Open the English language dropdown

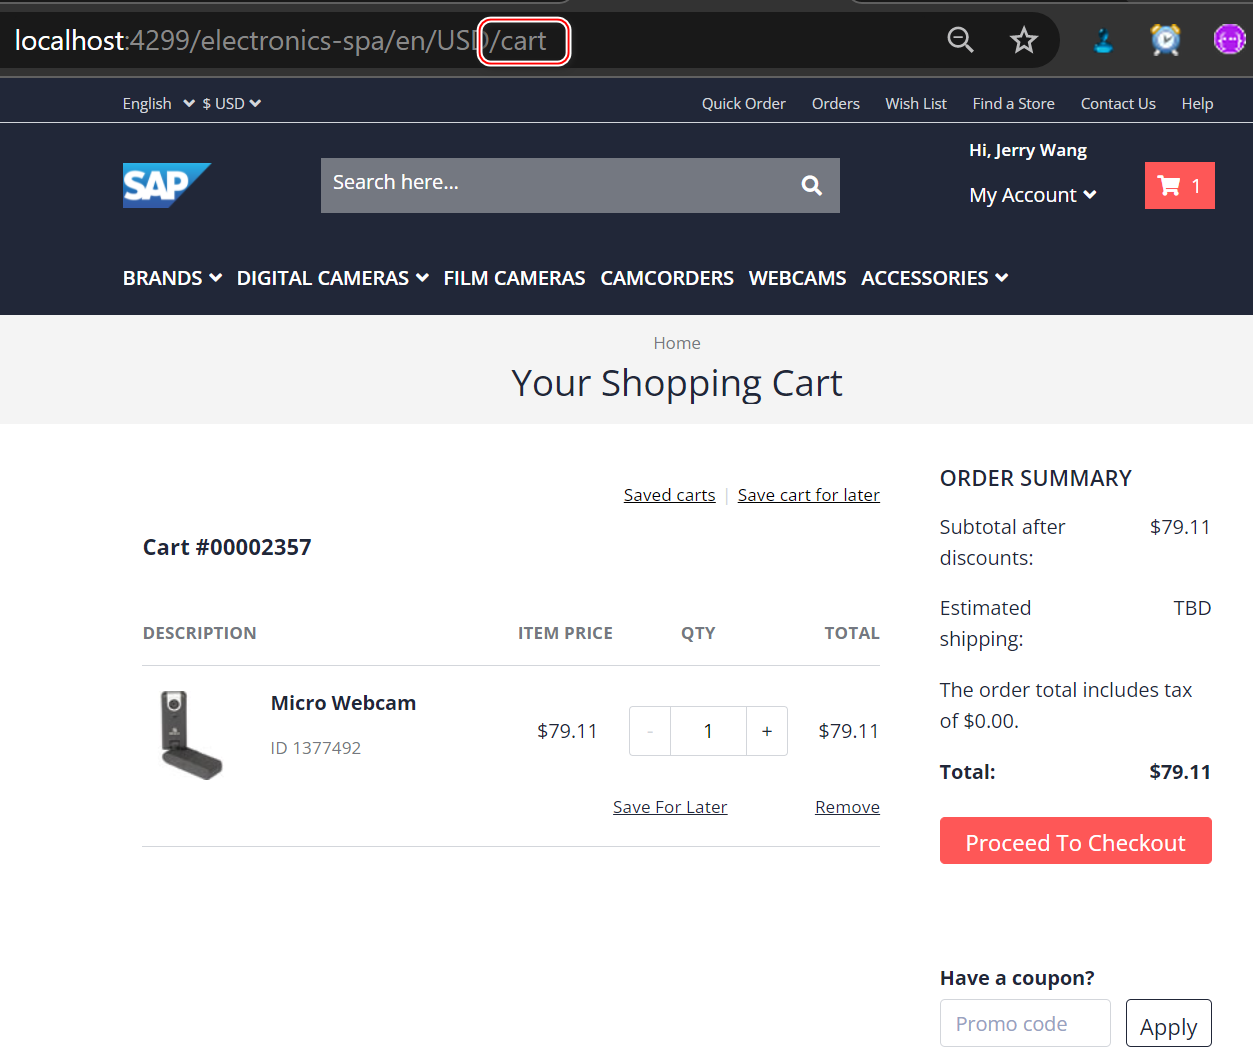pos(158,103)
